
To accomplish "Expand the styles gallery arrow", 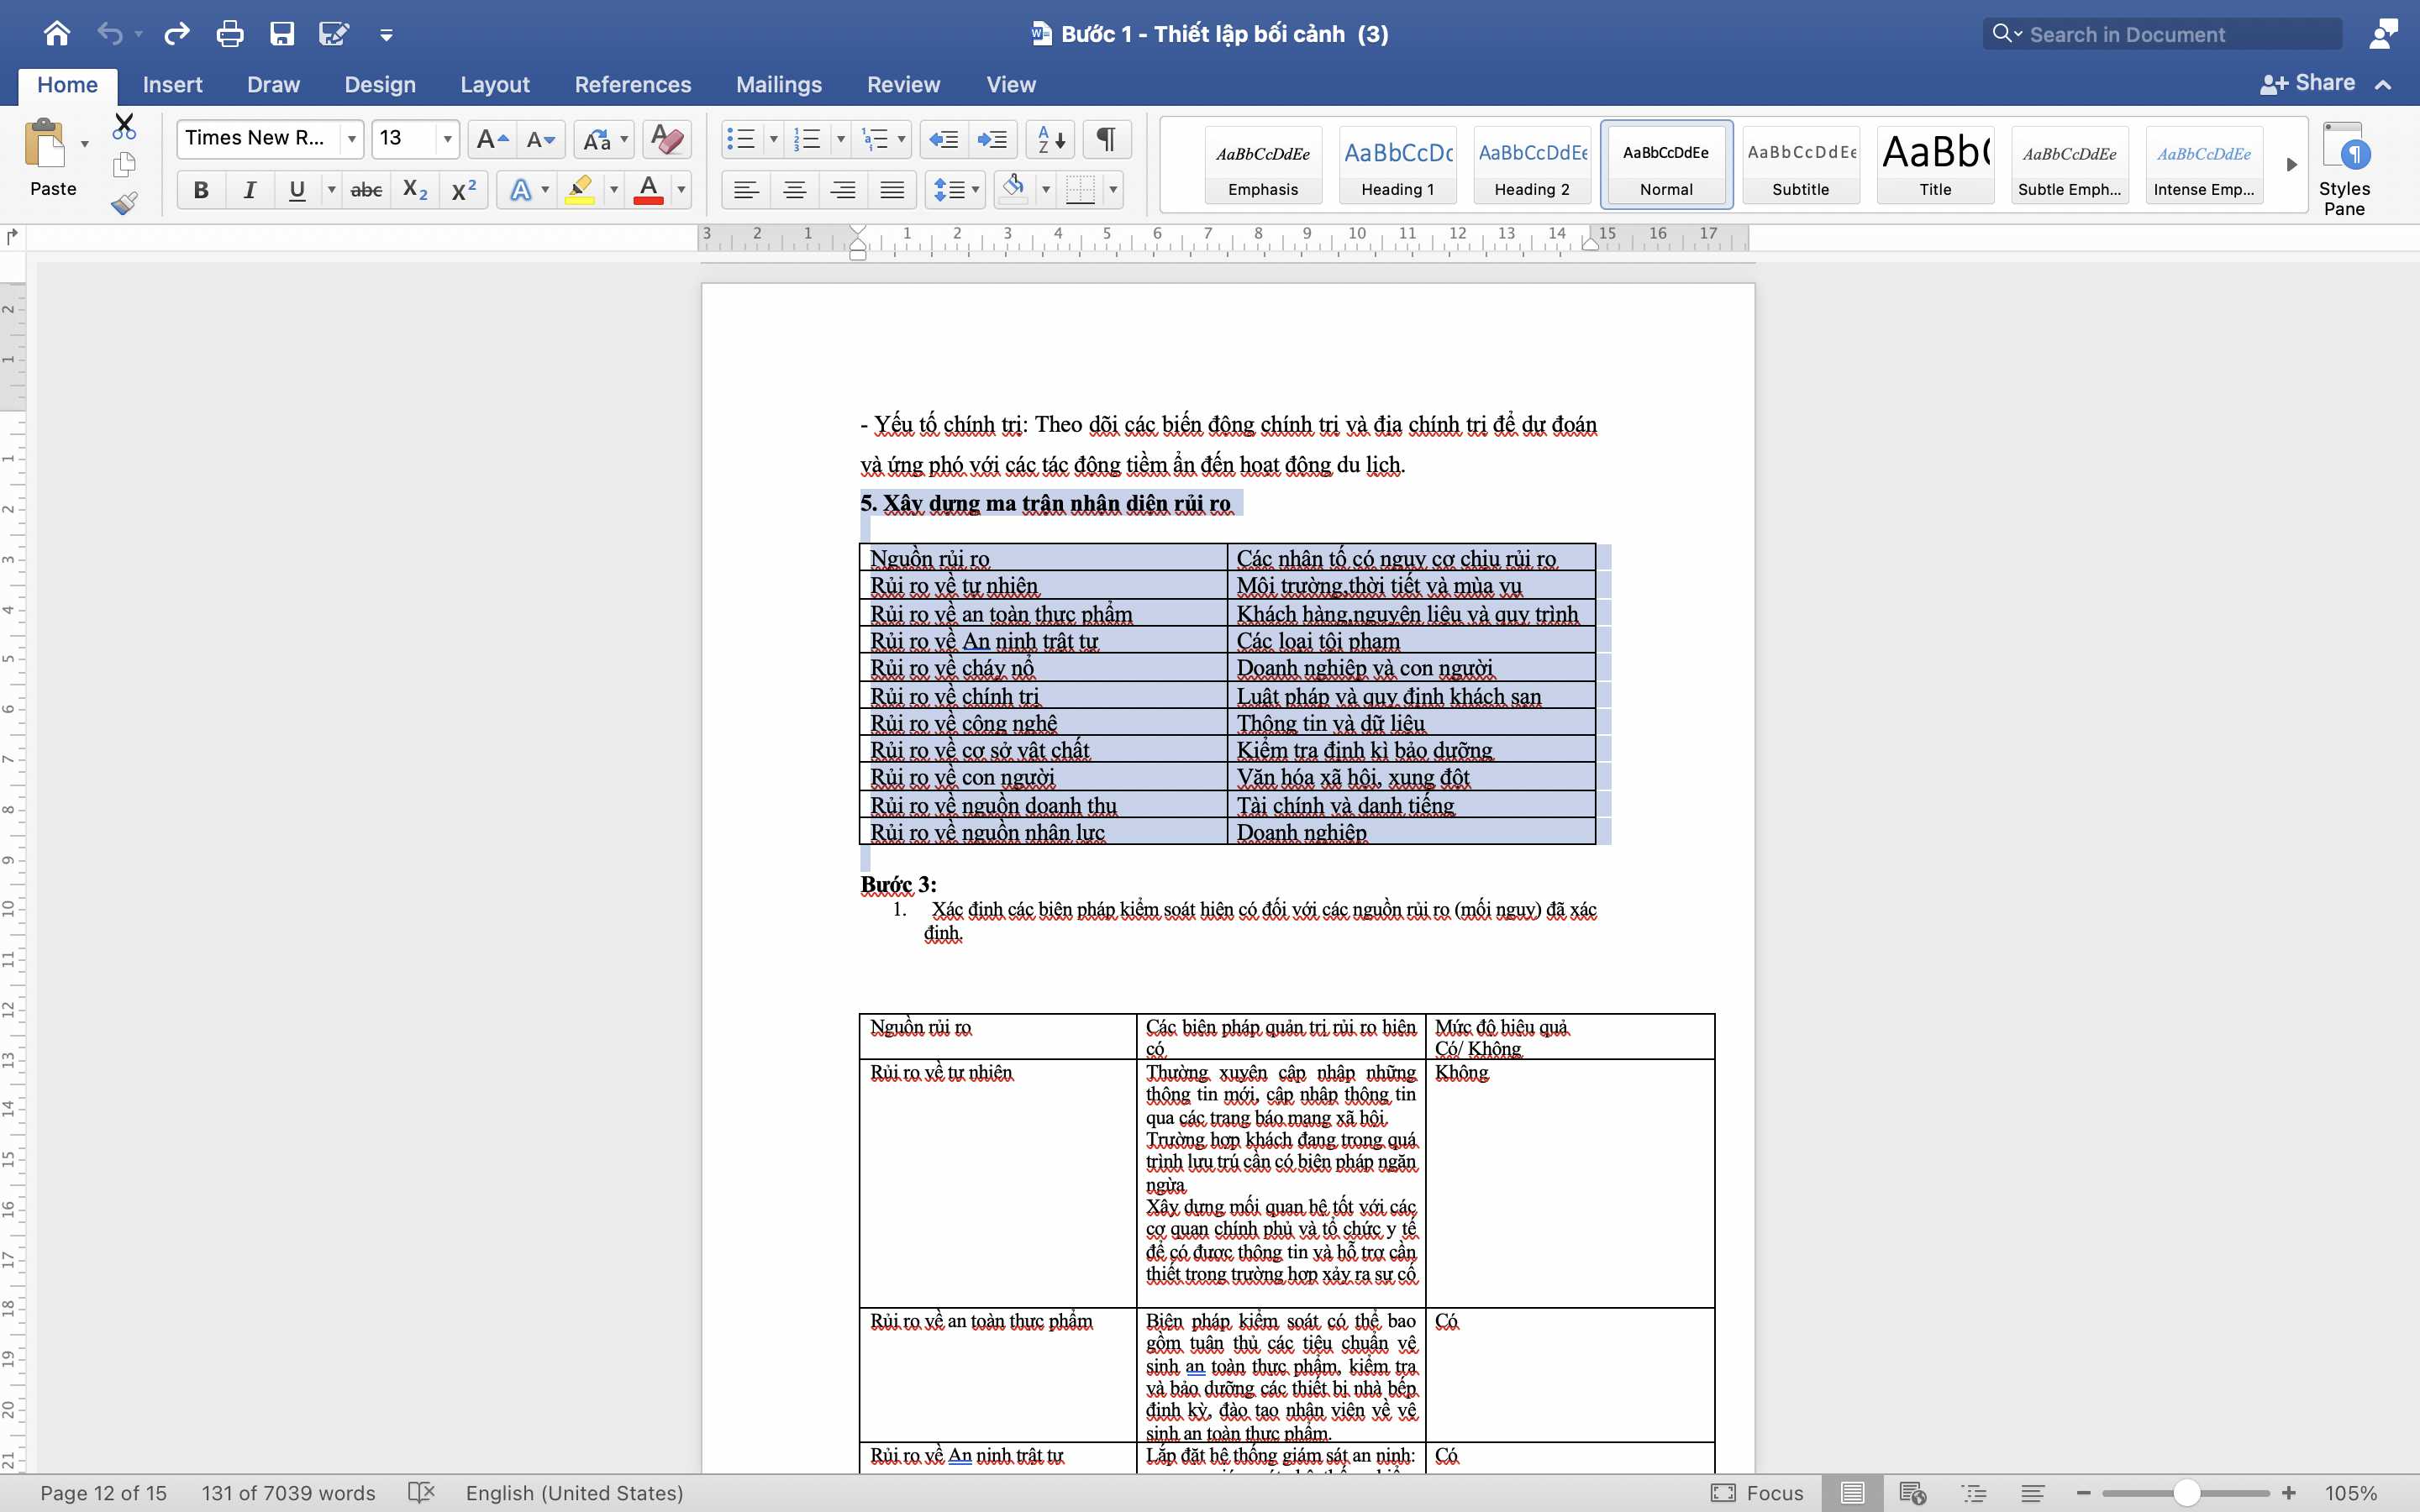I will point(2291,165).
